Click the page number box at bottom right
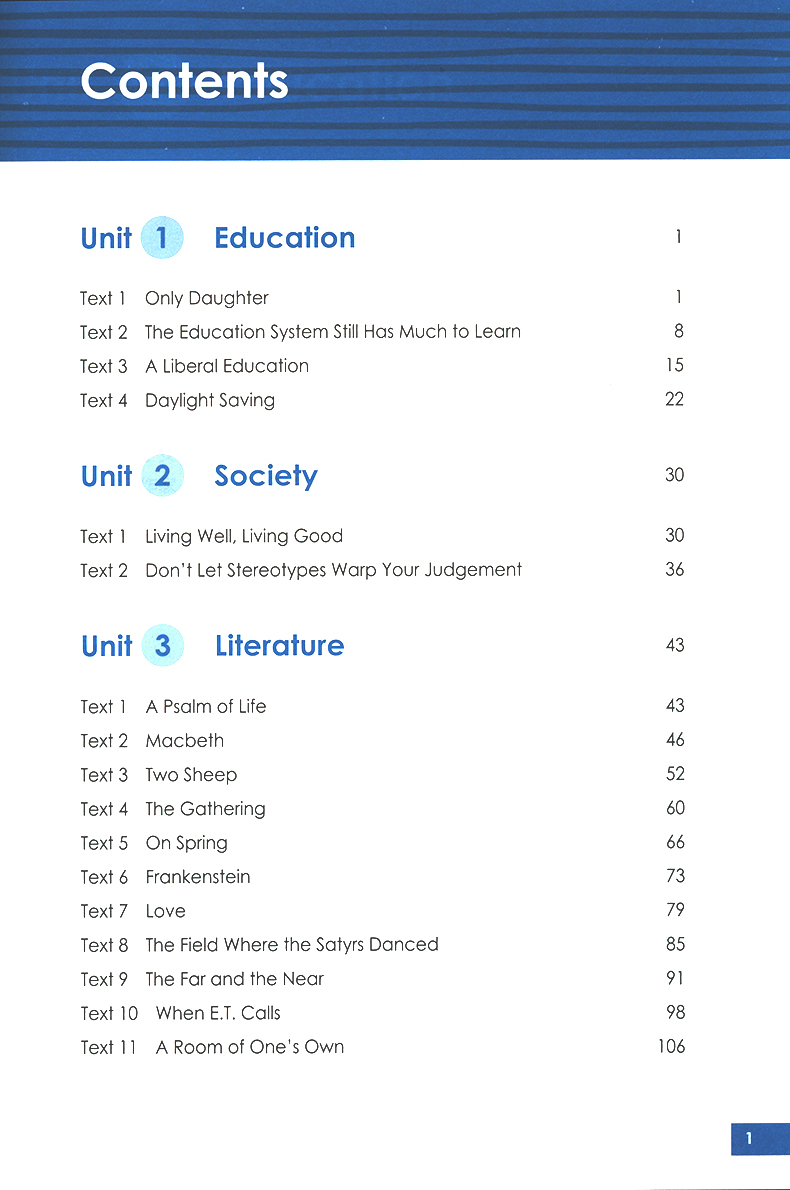Image resolution: width=790 pixels, height=1190 pixels. (749, 1137)
